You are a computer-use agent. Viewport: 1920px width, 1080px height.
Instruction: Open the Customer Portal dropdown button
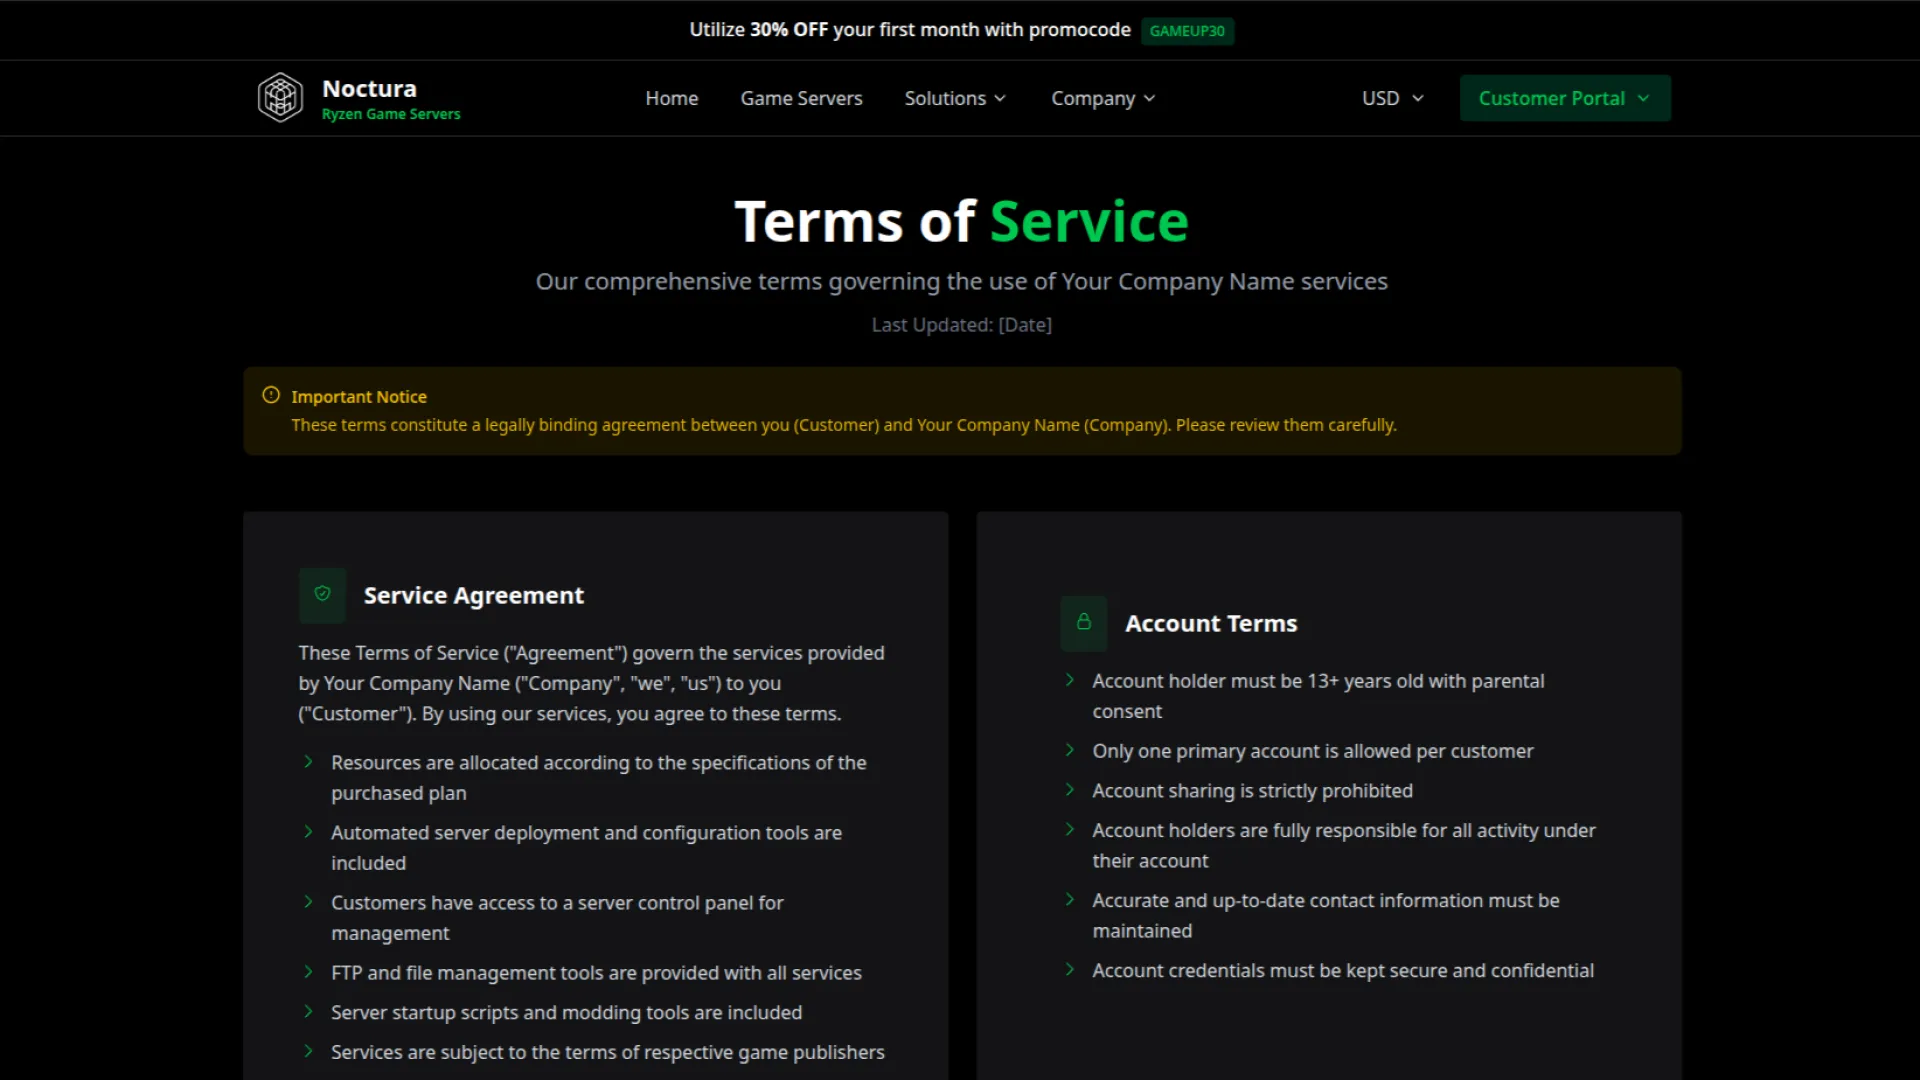point(1564,98)
